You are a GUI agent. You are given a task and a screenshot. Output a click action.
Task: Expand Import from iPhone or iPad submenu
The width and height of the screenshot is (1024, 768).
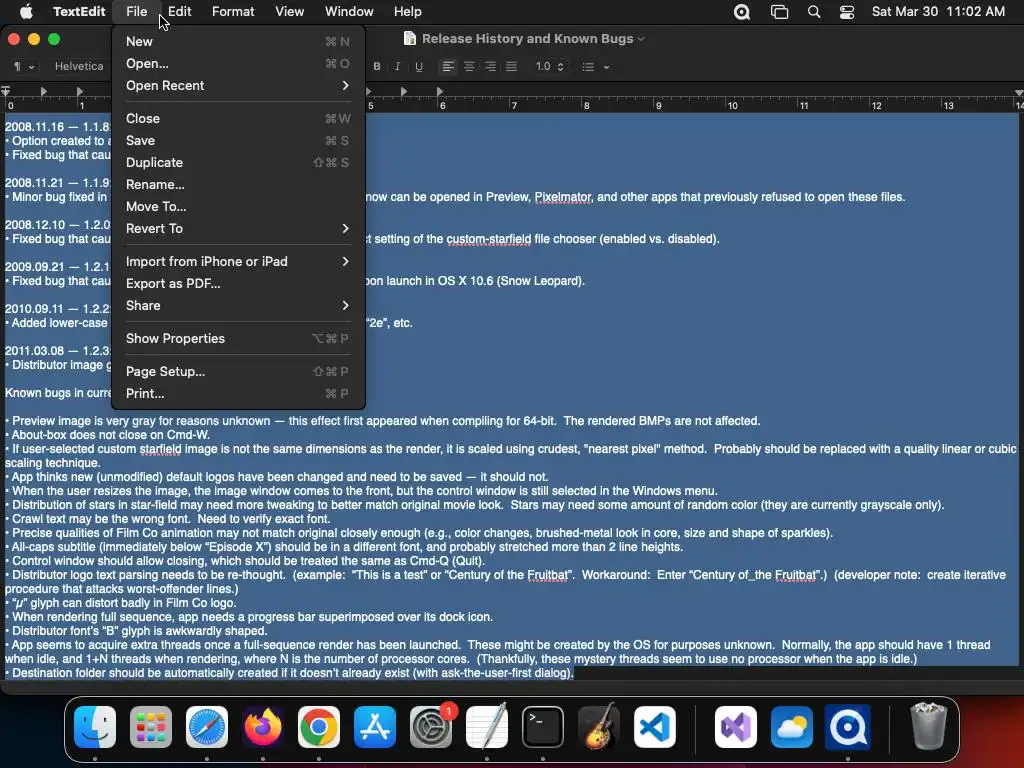coord(238,261)
